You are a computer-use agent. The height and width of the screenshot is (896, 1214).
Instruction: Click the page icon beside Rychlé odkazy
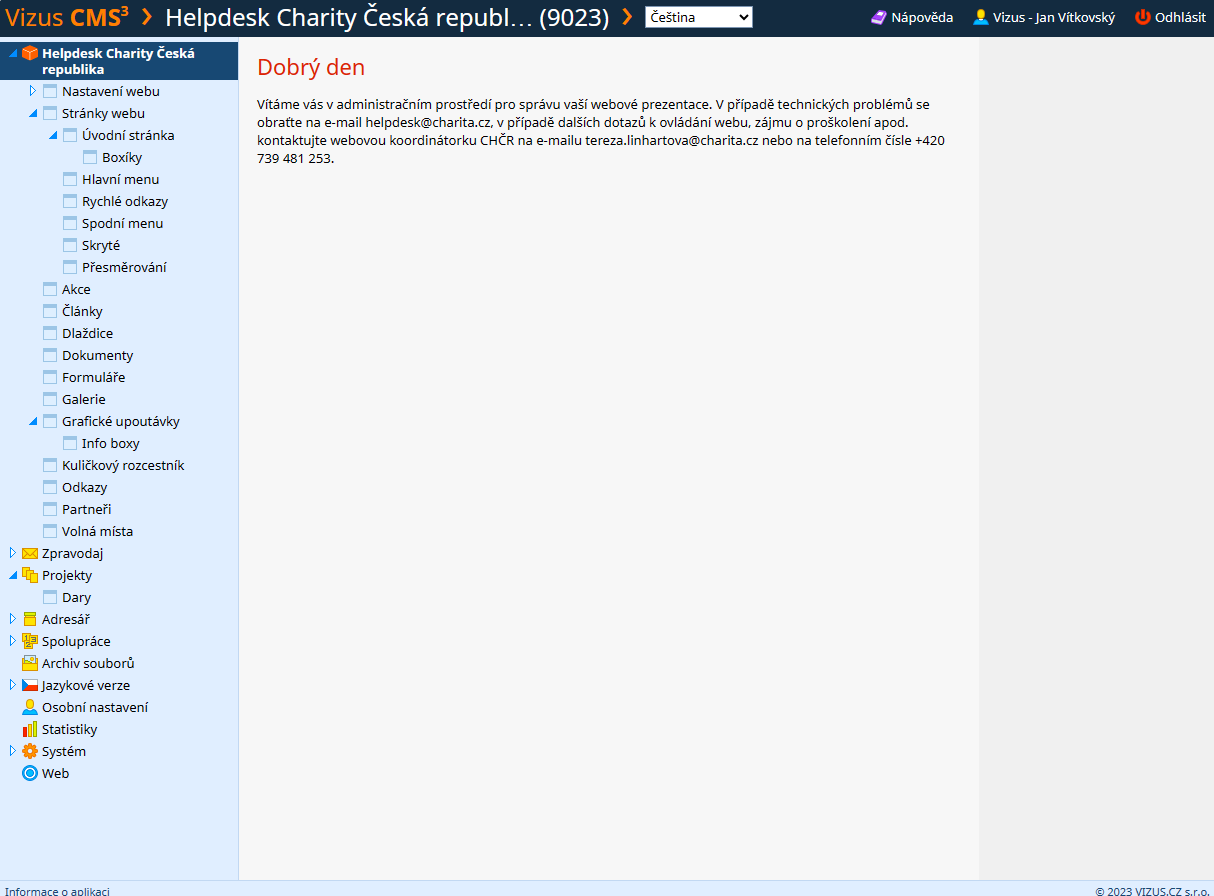pos(70,201)
